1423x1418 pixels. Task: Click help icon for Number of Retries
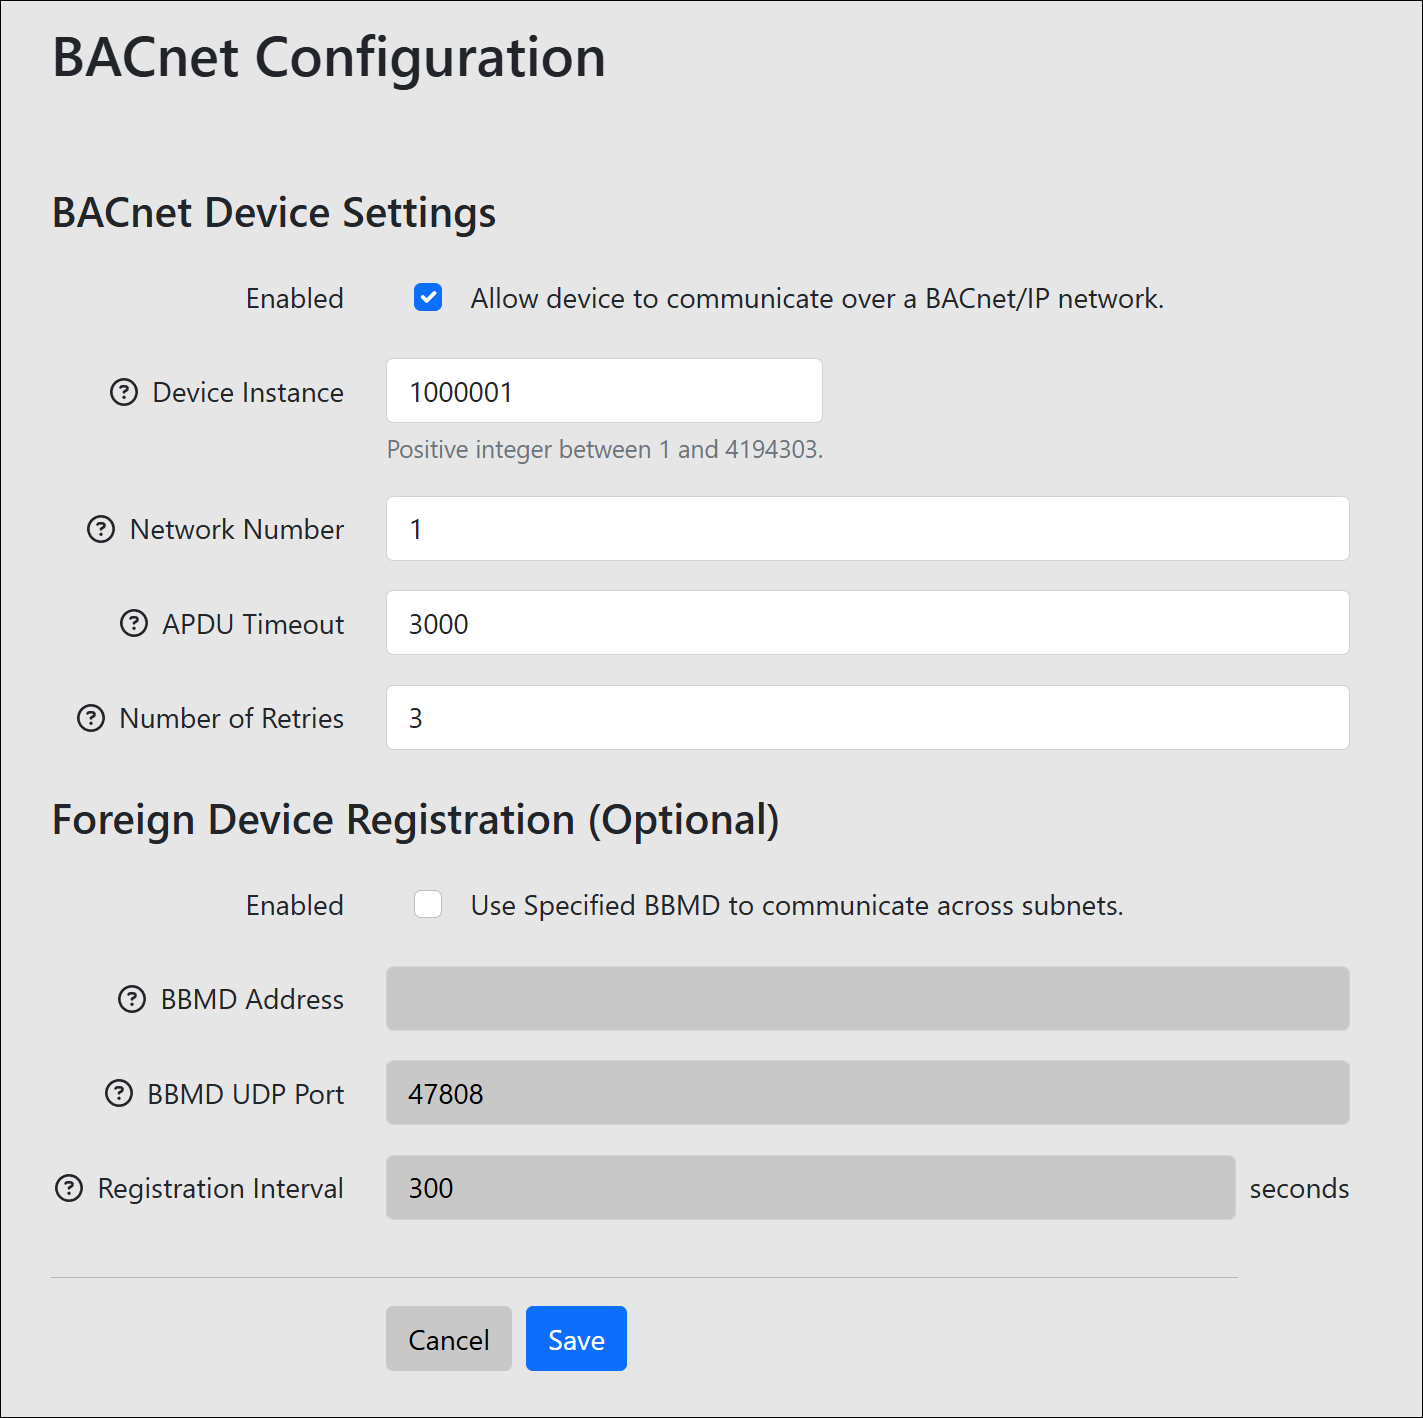pyautogui.click(x=91, y=718)
